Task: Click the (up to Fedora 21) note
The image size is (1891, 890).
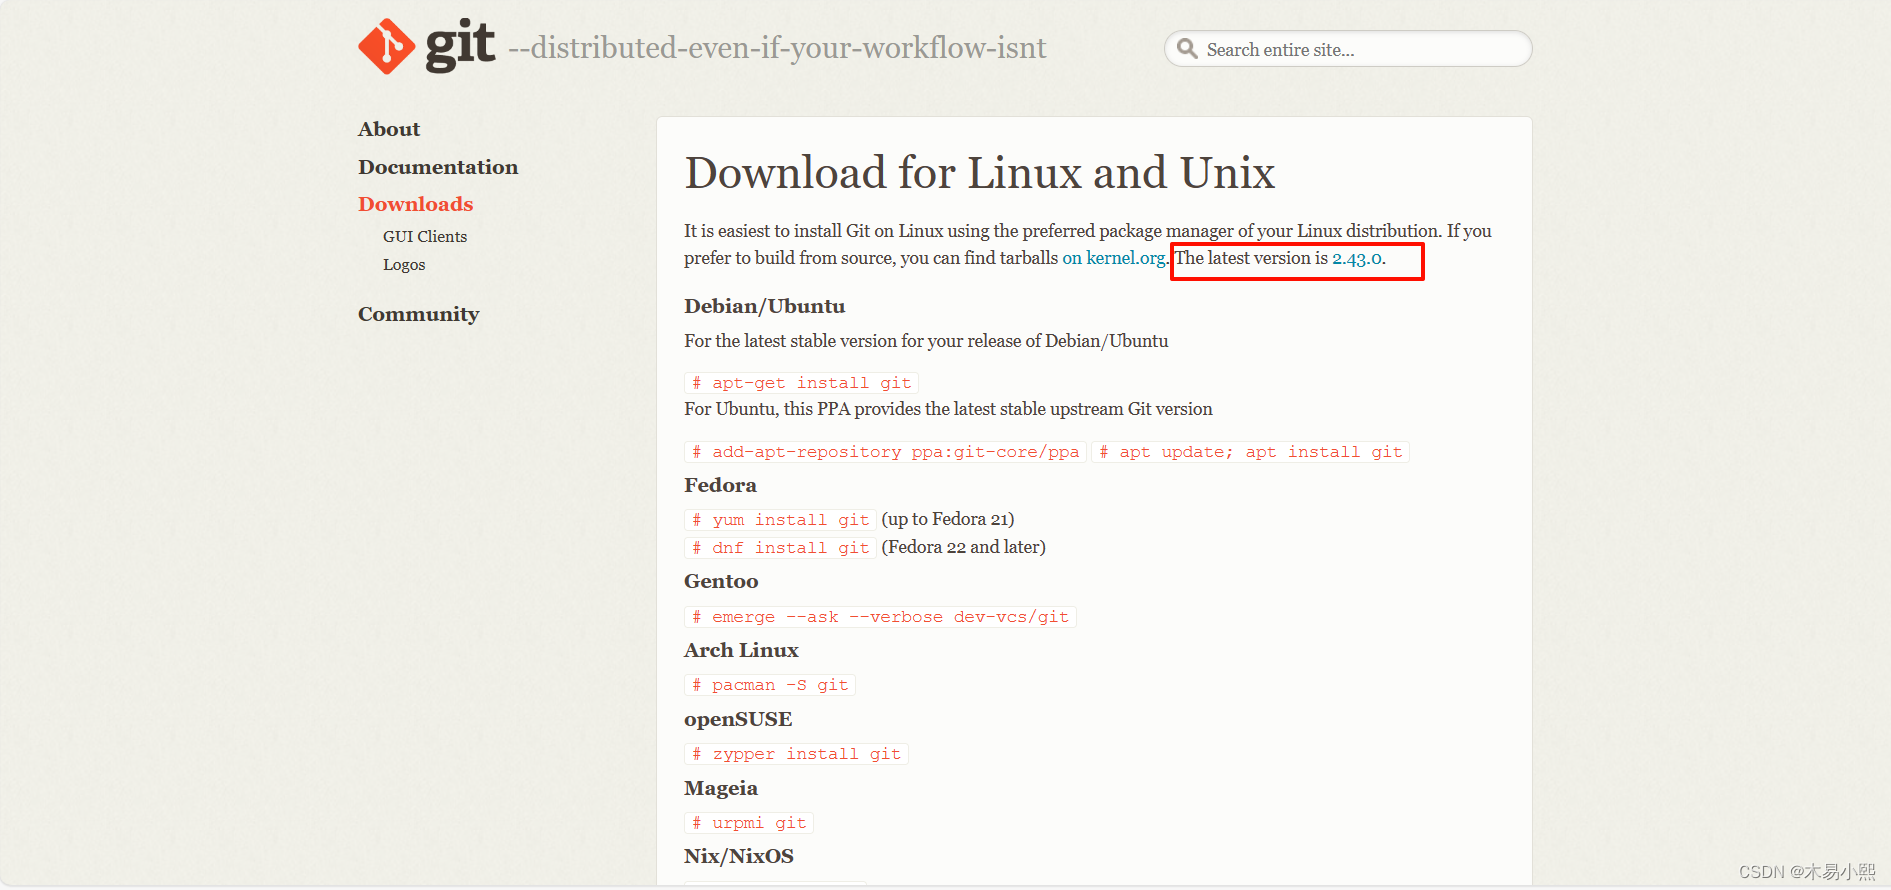Action: 948,519
